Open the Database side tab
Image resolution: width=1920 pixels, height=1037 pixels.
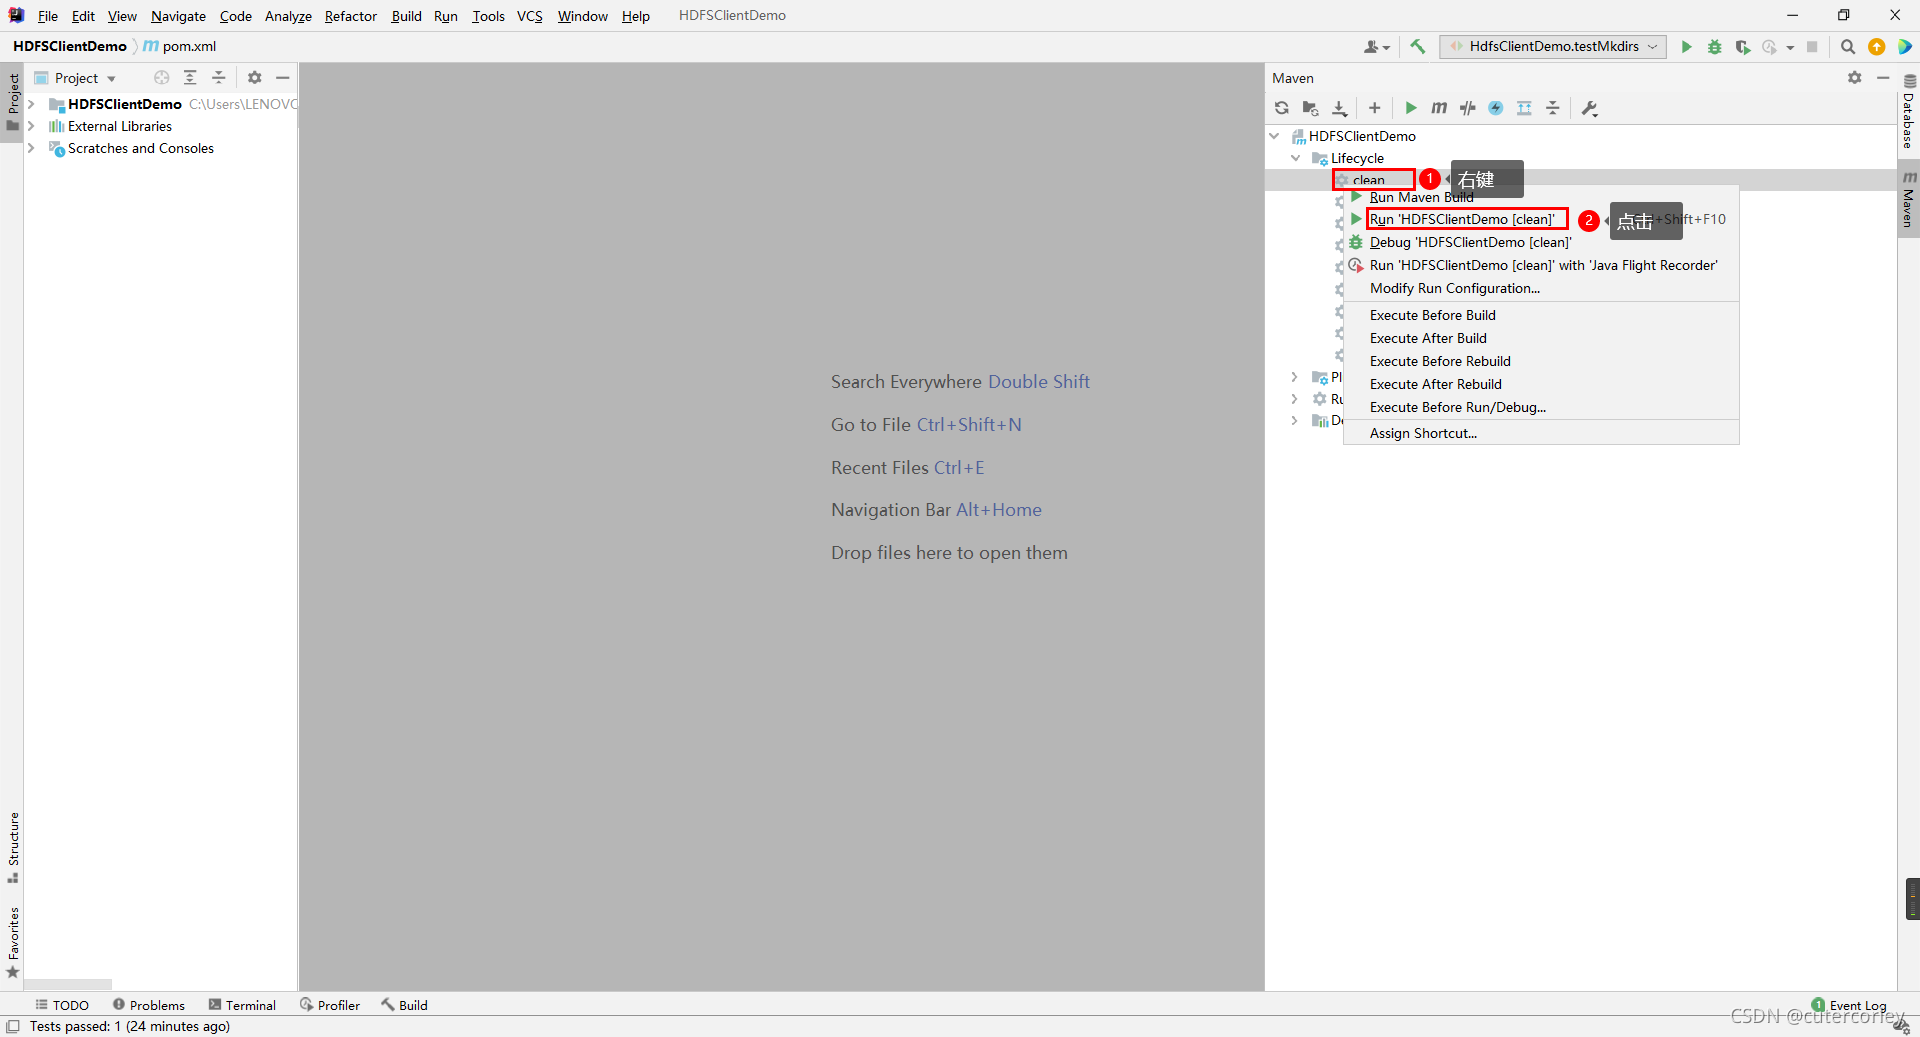1908,112
